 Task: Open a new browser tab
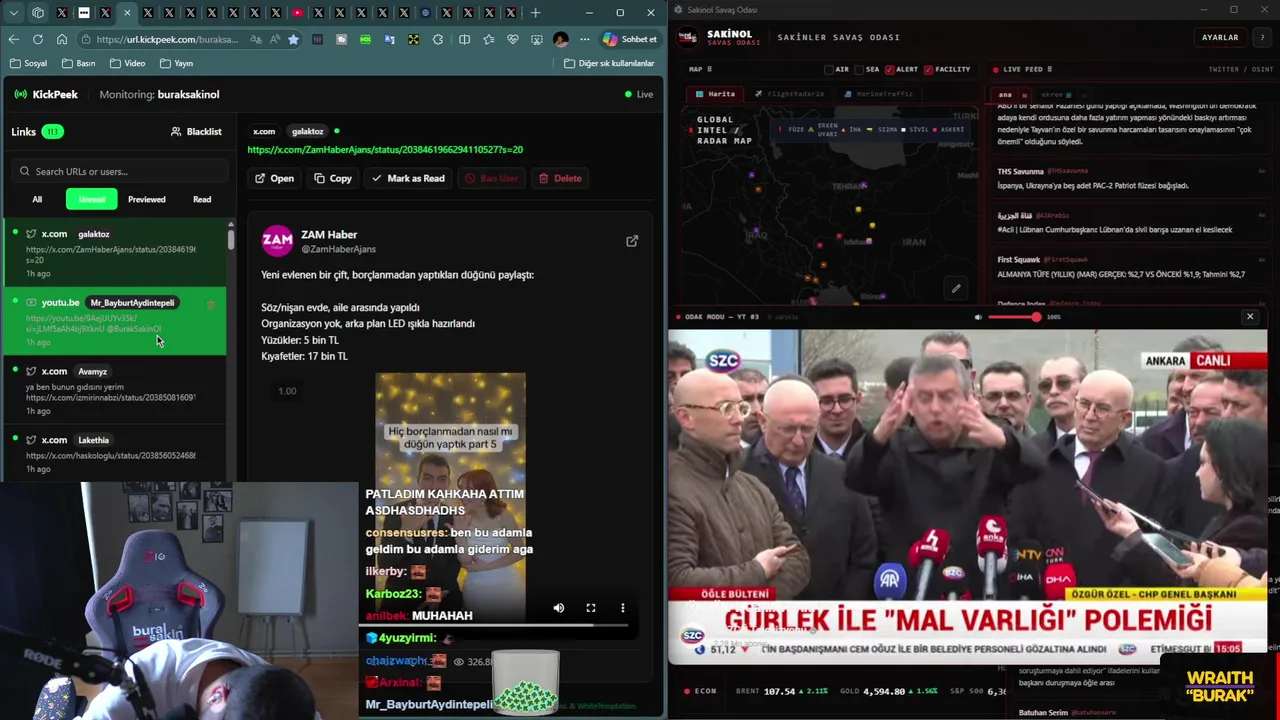click(x=535, y=13)
